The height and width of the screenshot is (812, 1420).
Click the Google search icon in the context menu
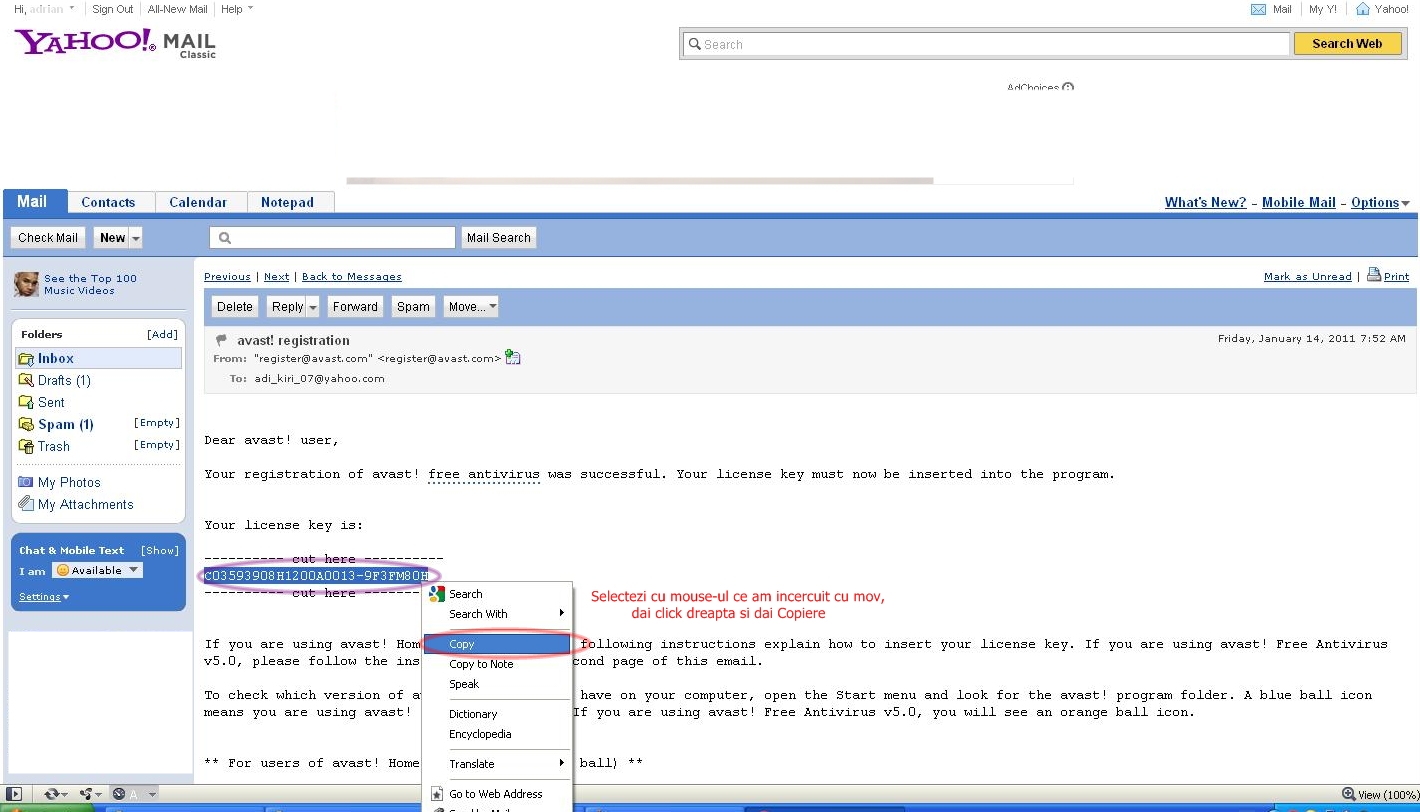[x=436, y=594]
